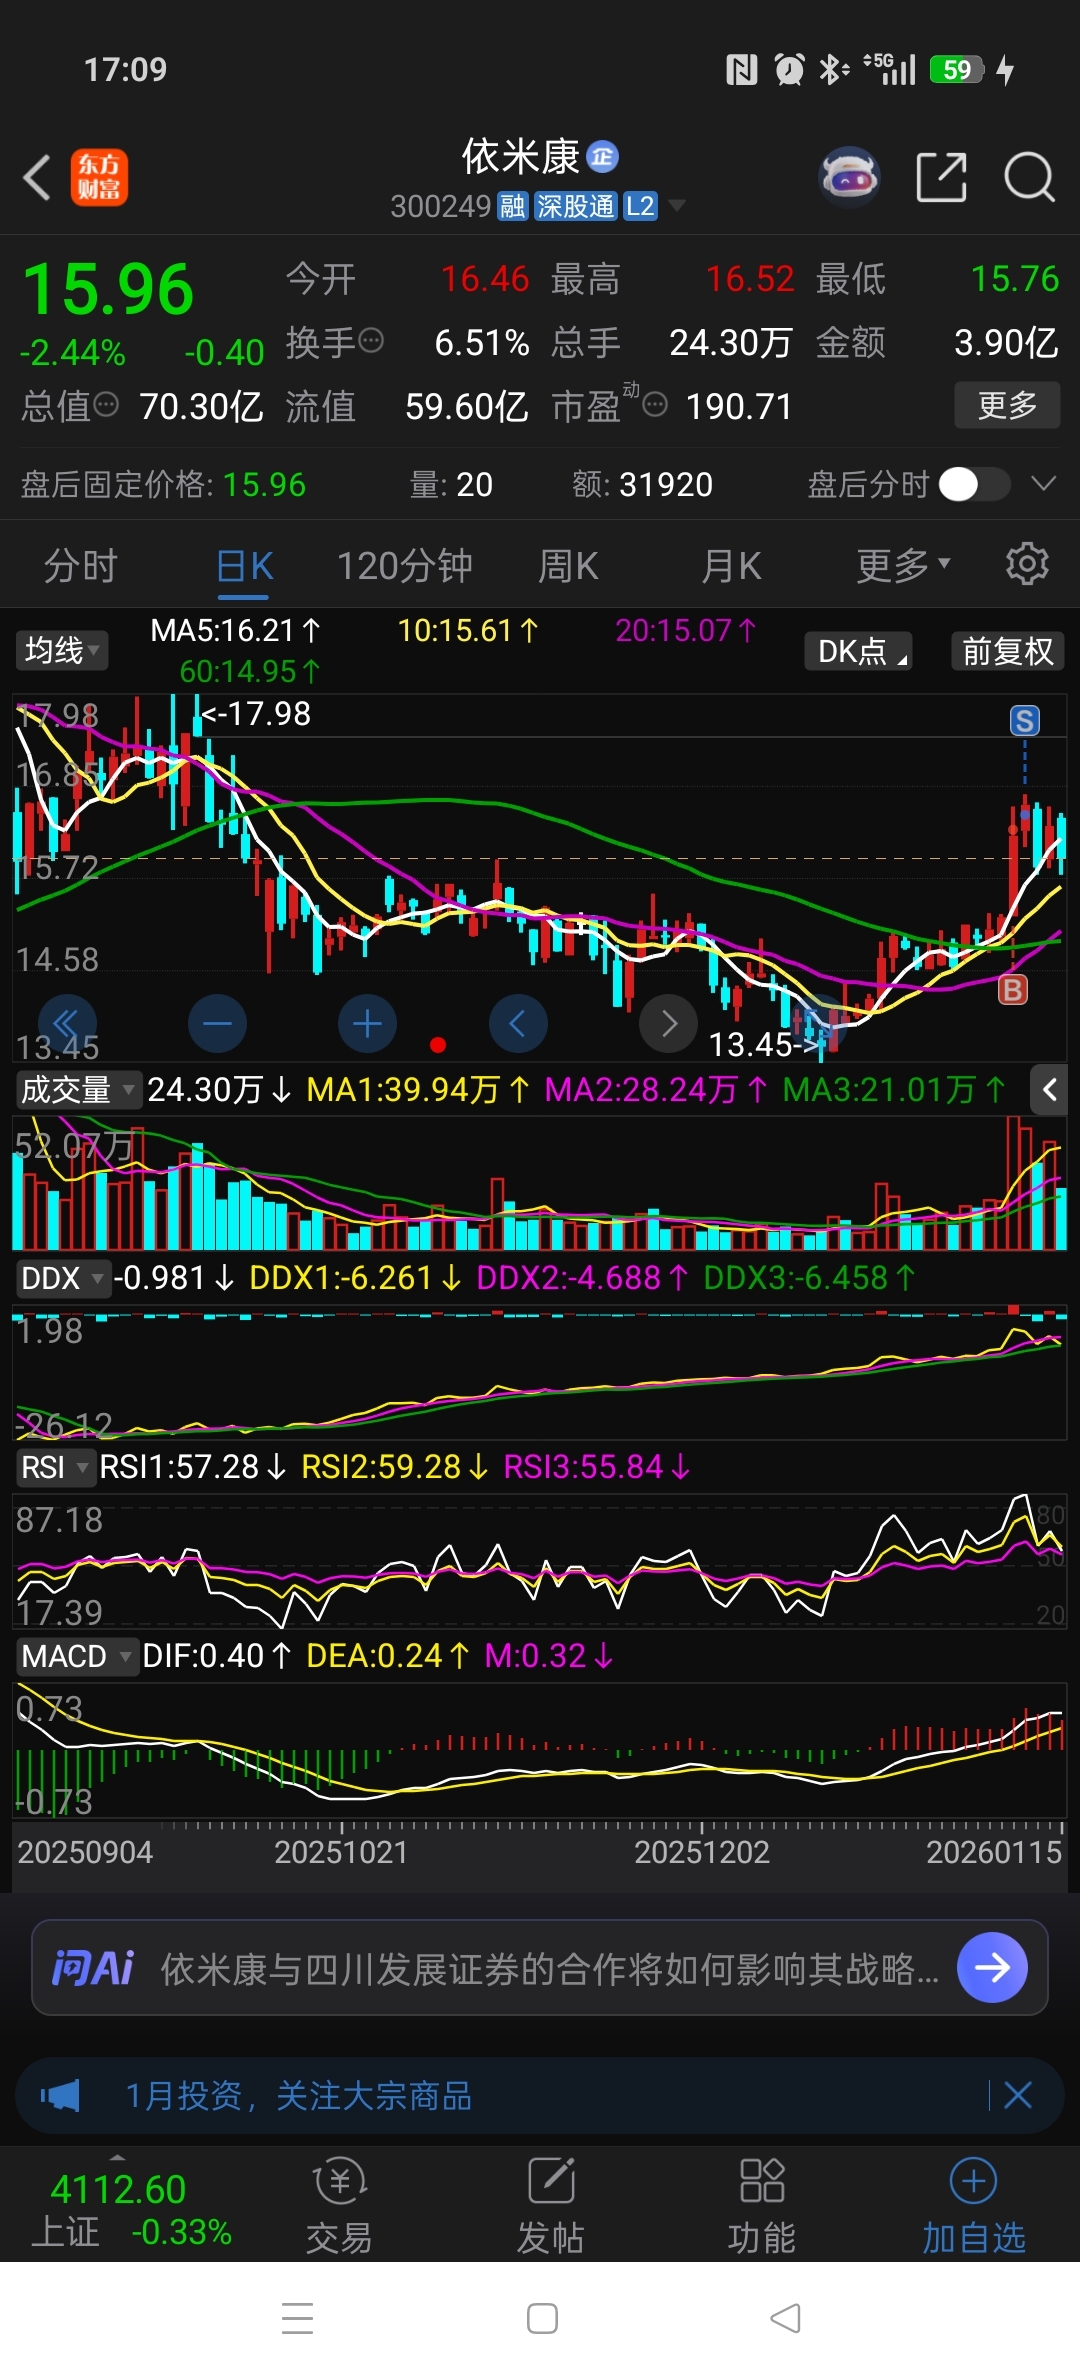
Task: Tap the Android home button
Action: (x=542, y=2318)
